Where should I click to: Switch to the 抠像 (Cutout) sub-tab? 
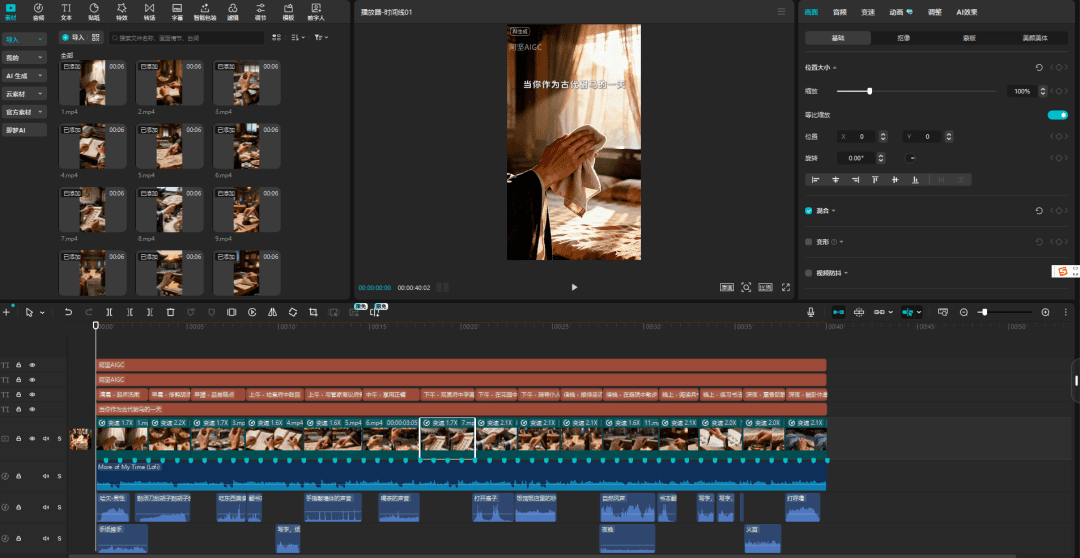pyautogui.click(x=903, y=38)
